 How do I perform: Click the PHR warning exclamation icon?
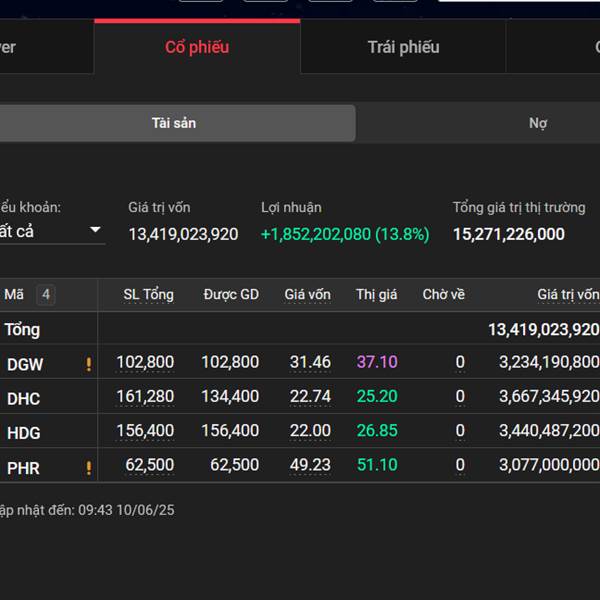(x=88, y=468)
